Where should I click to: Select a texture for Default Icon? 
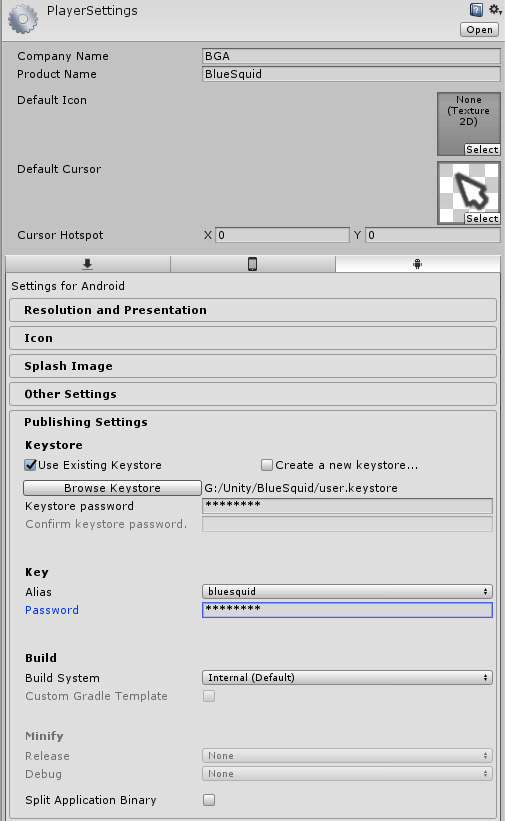[x=482, y=150]
